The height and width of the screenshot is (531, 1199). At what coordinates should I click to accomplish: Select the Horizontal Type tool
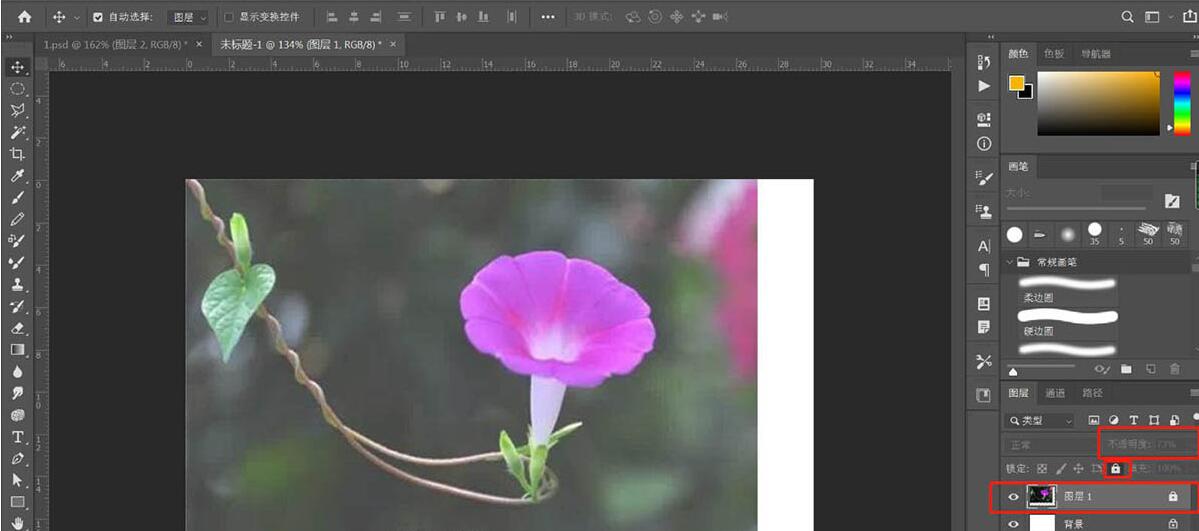[x=17, y=437]
